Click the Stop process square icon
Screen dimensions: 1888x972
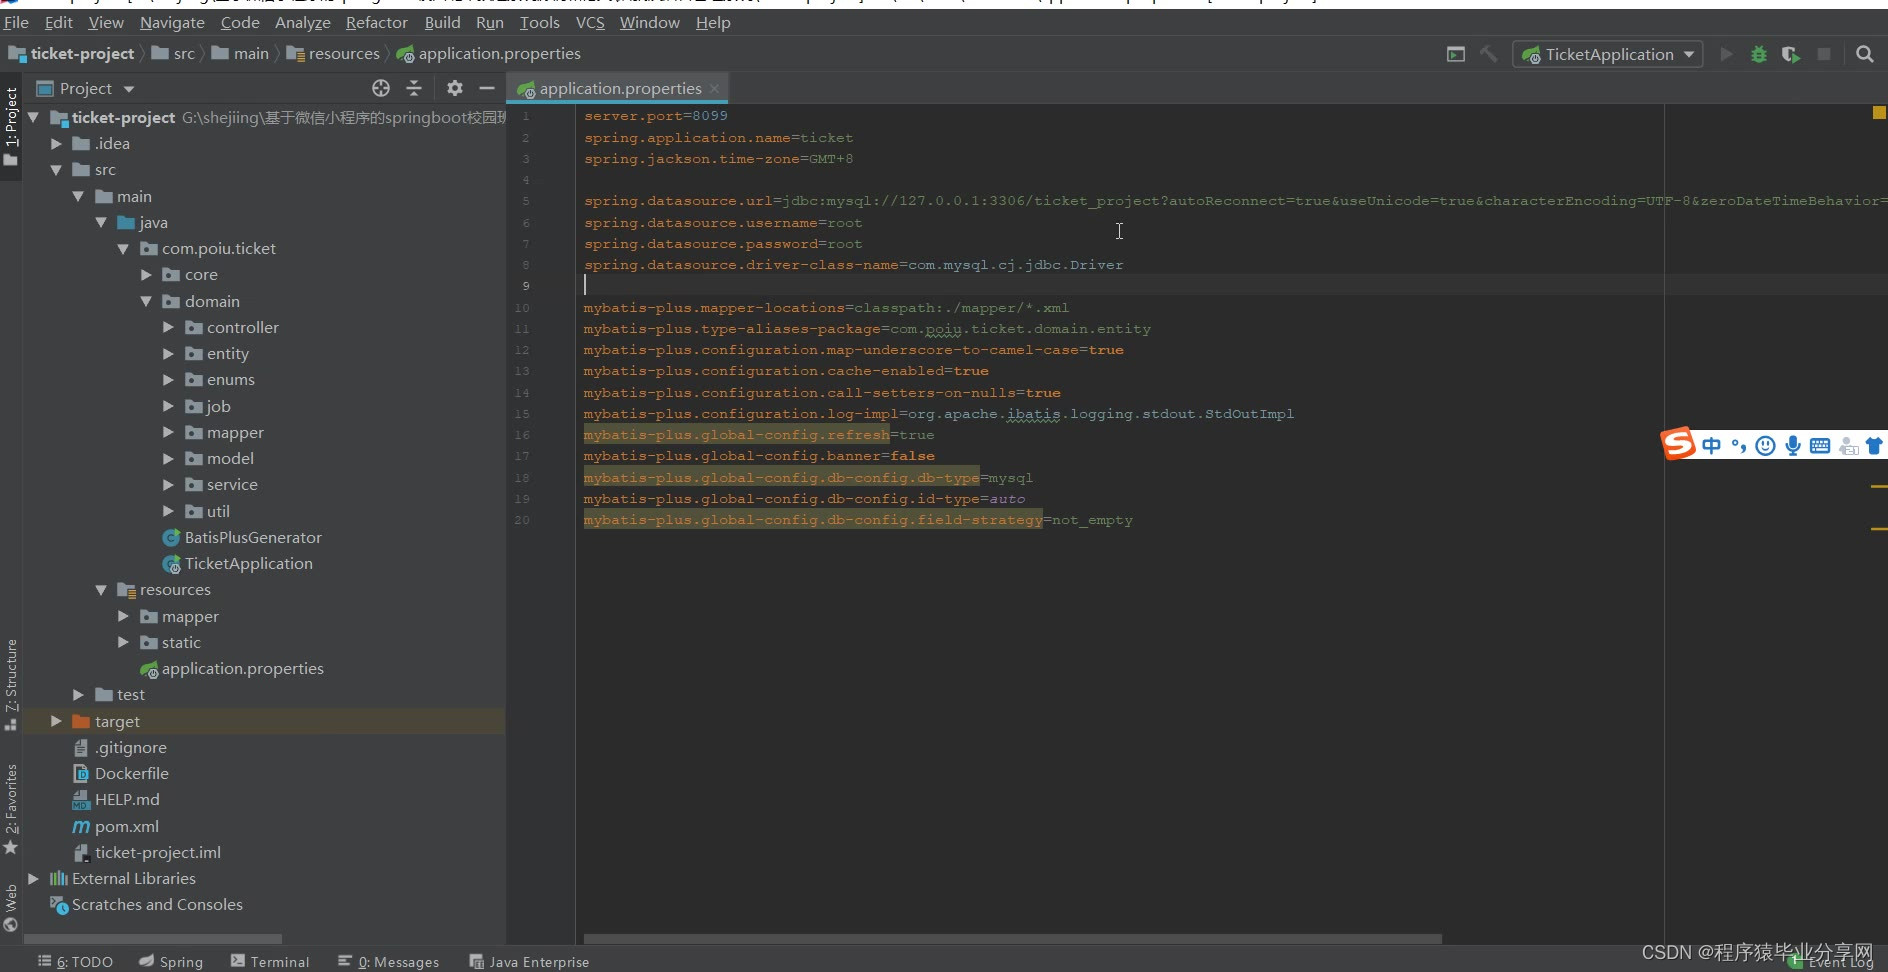pyautogui.click(x=1824, y=54)
